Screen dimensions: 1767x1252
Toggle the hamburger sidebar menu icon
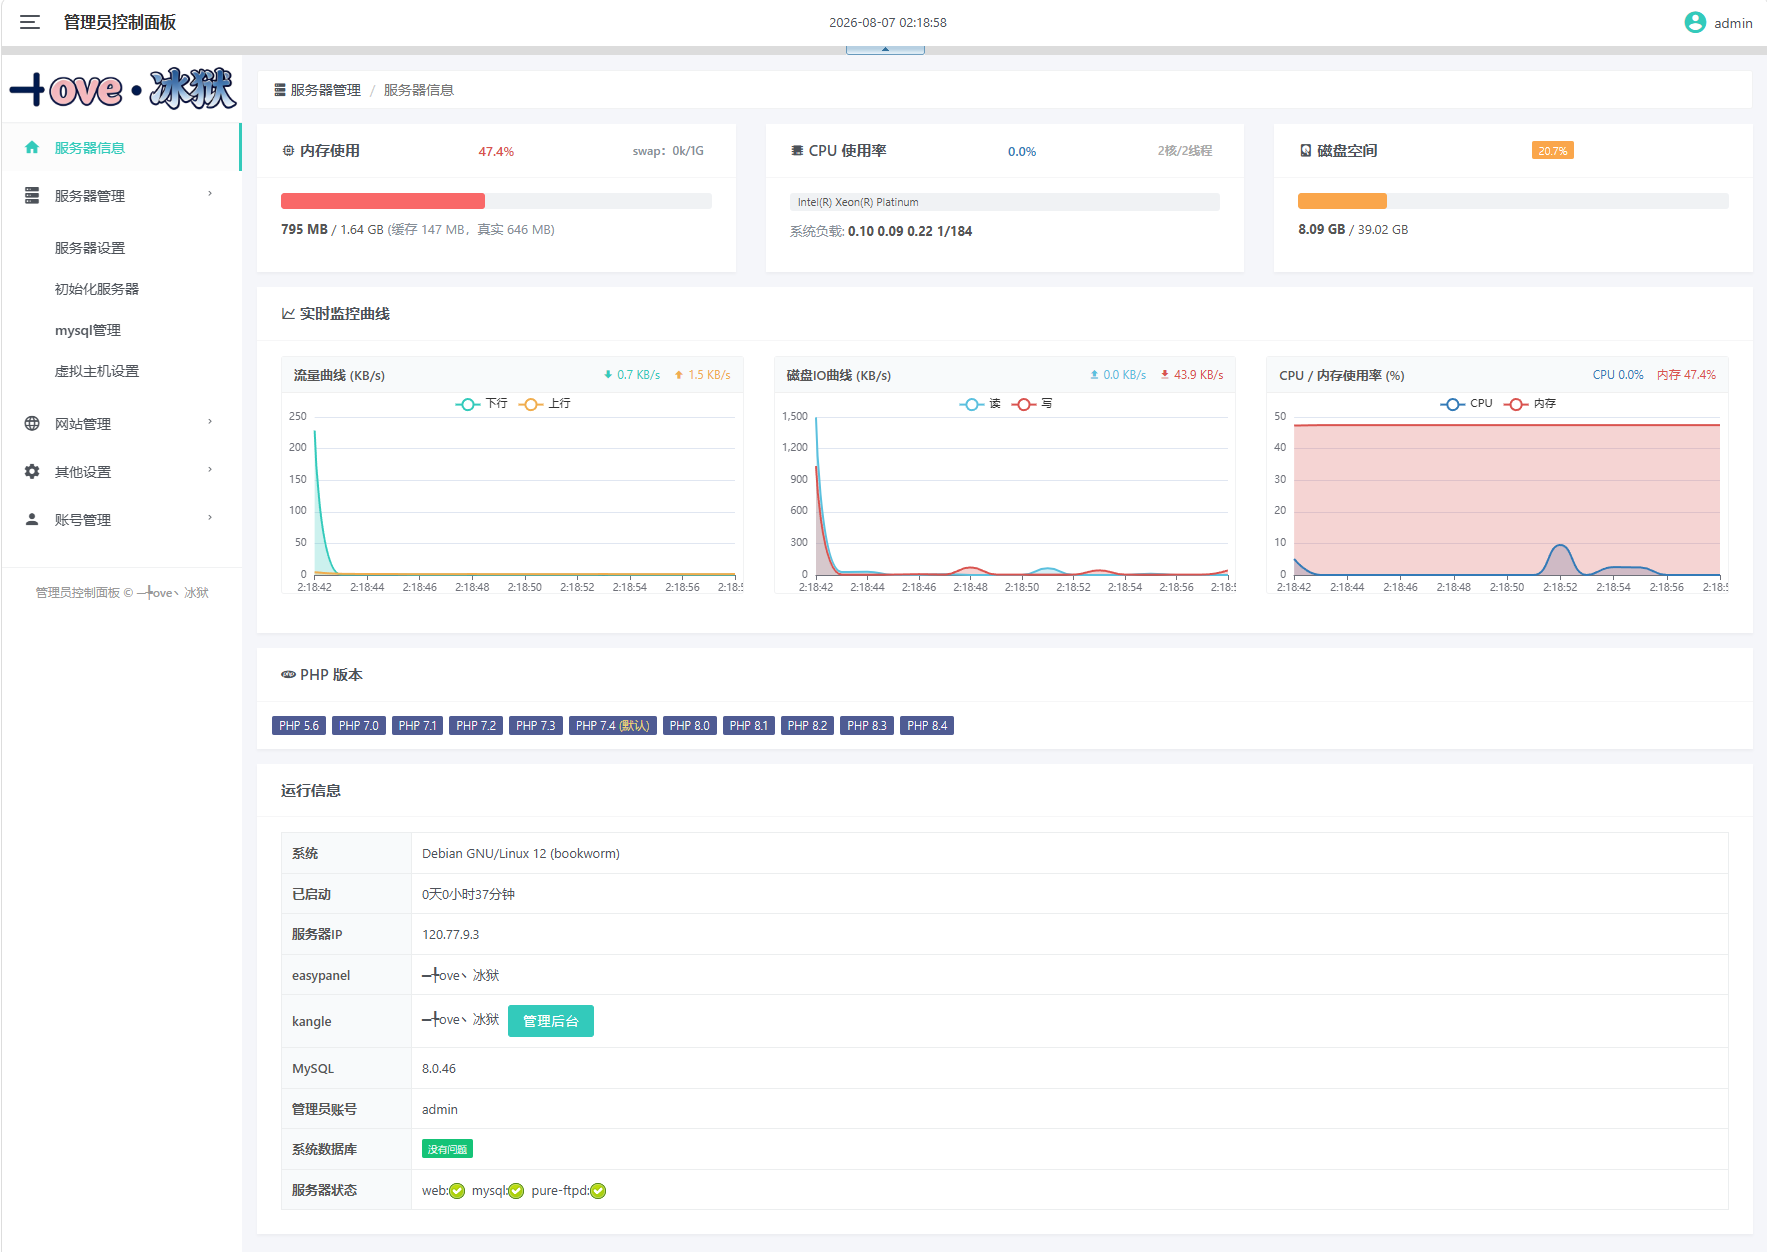click(x=30, y=22)
